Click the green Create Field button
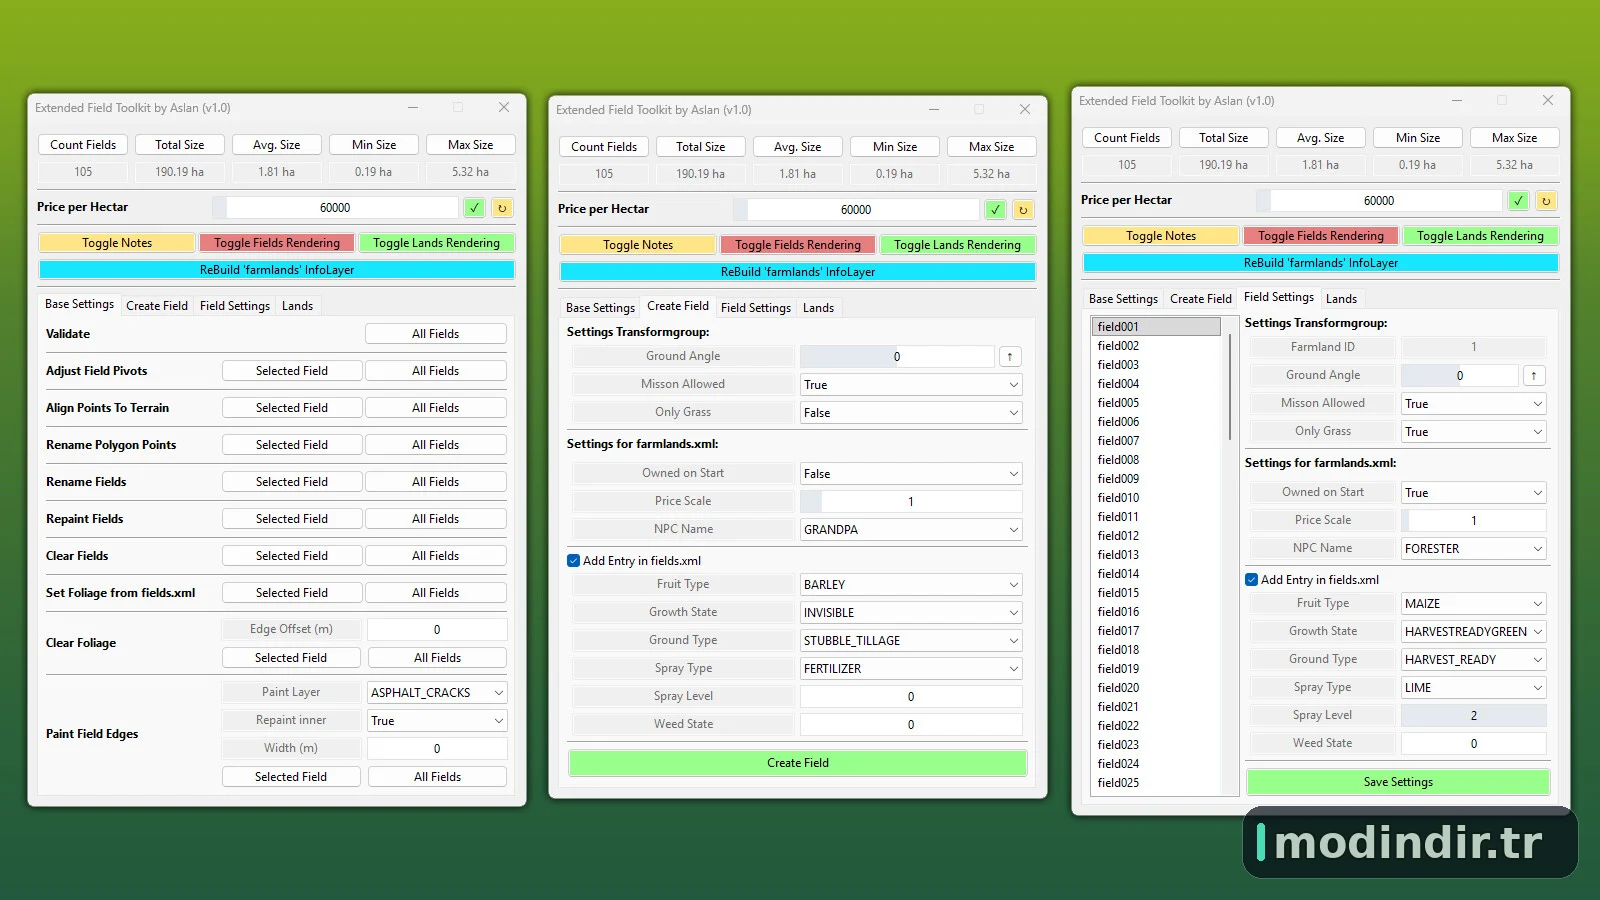This screenshot has height=900, width=1600. pyautogui.click(x=798, y=763)
